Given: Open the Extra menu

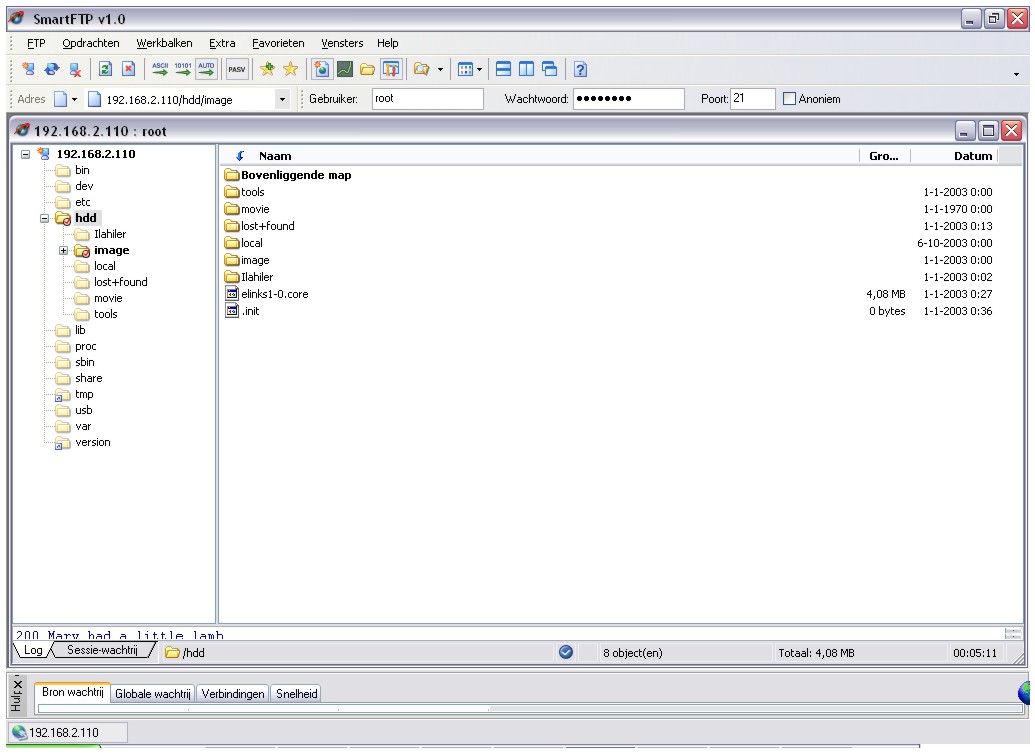Looking at the screenshot, I should (x=222, y=44).
